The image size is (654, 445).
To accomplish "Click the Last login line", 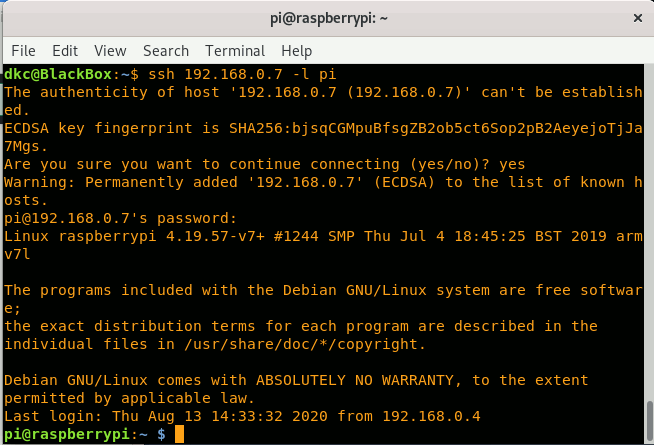I will (242, 416).
